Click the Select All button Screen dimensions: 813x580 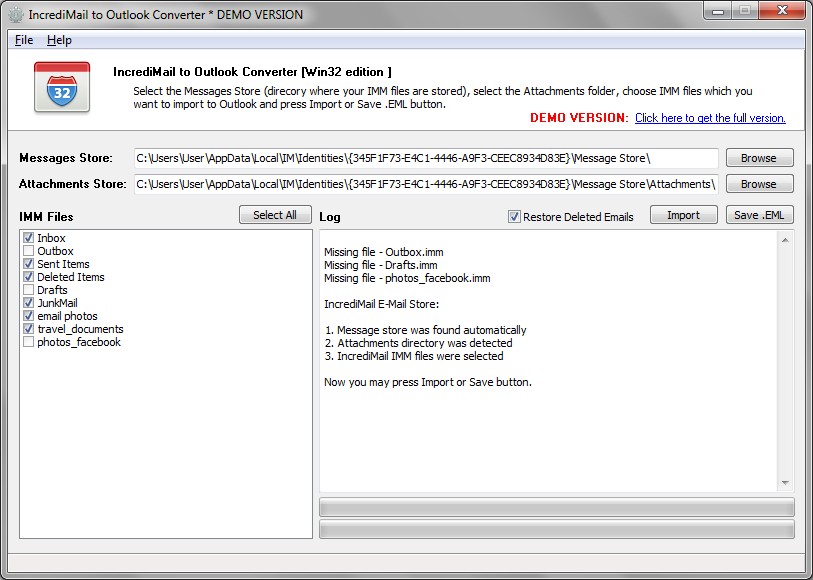[x=275, y=215]
